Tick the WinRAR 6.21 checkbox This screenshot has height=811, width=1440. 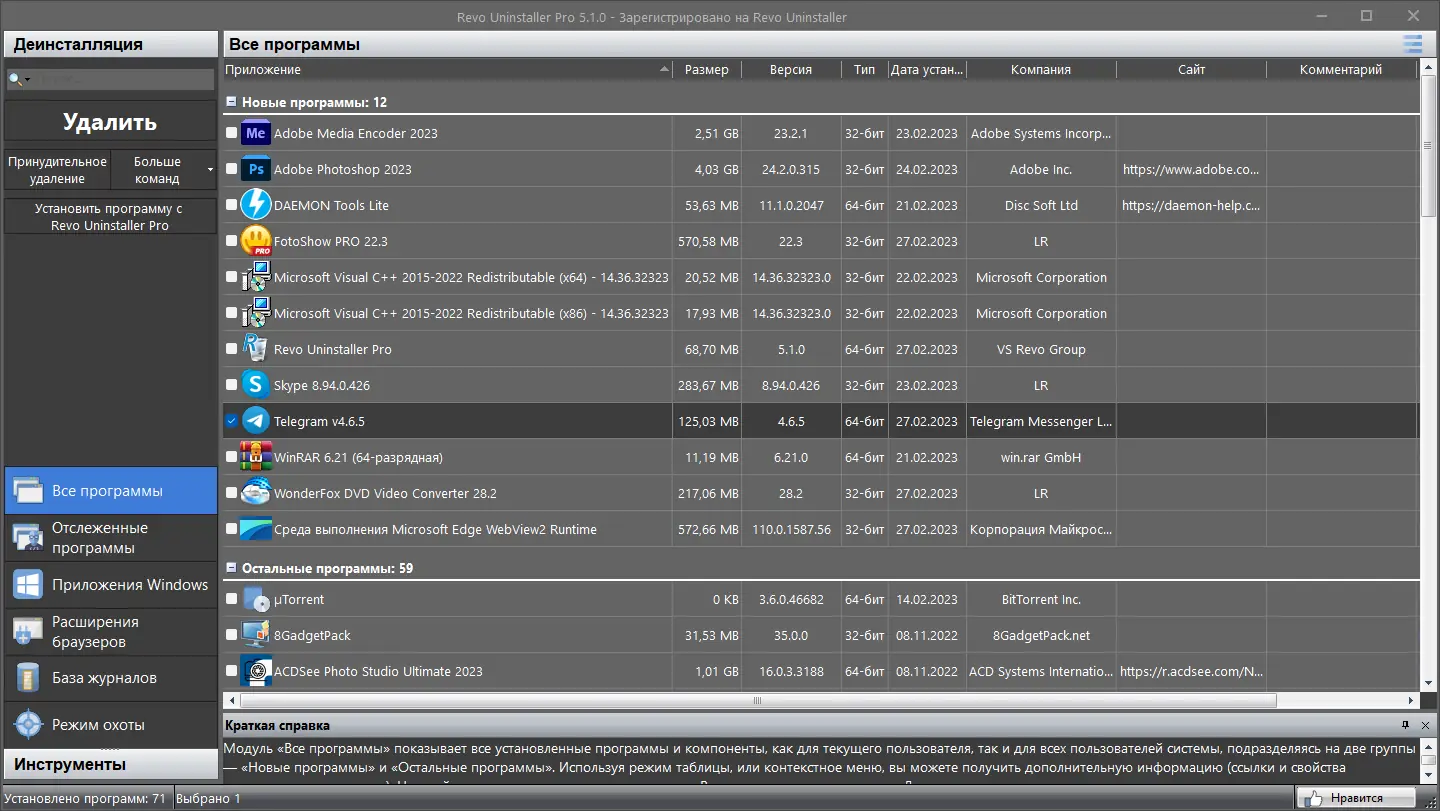[x=232, y=457]
